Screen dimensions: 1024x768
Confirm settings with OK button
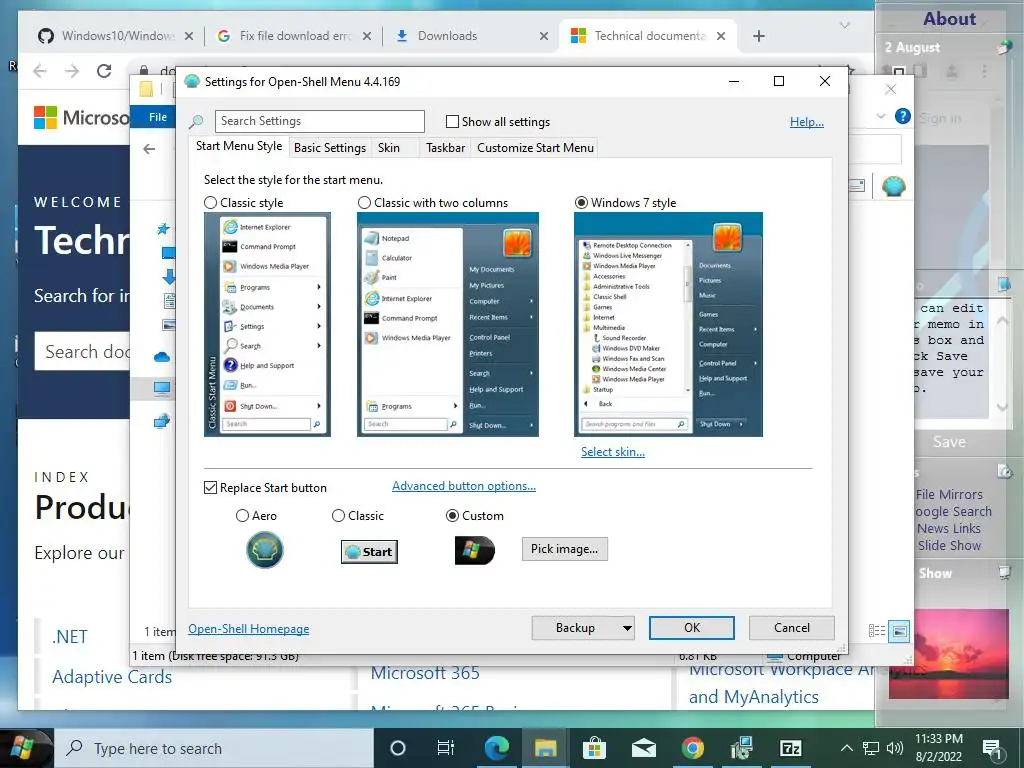(x=692, y=628)
